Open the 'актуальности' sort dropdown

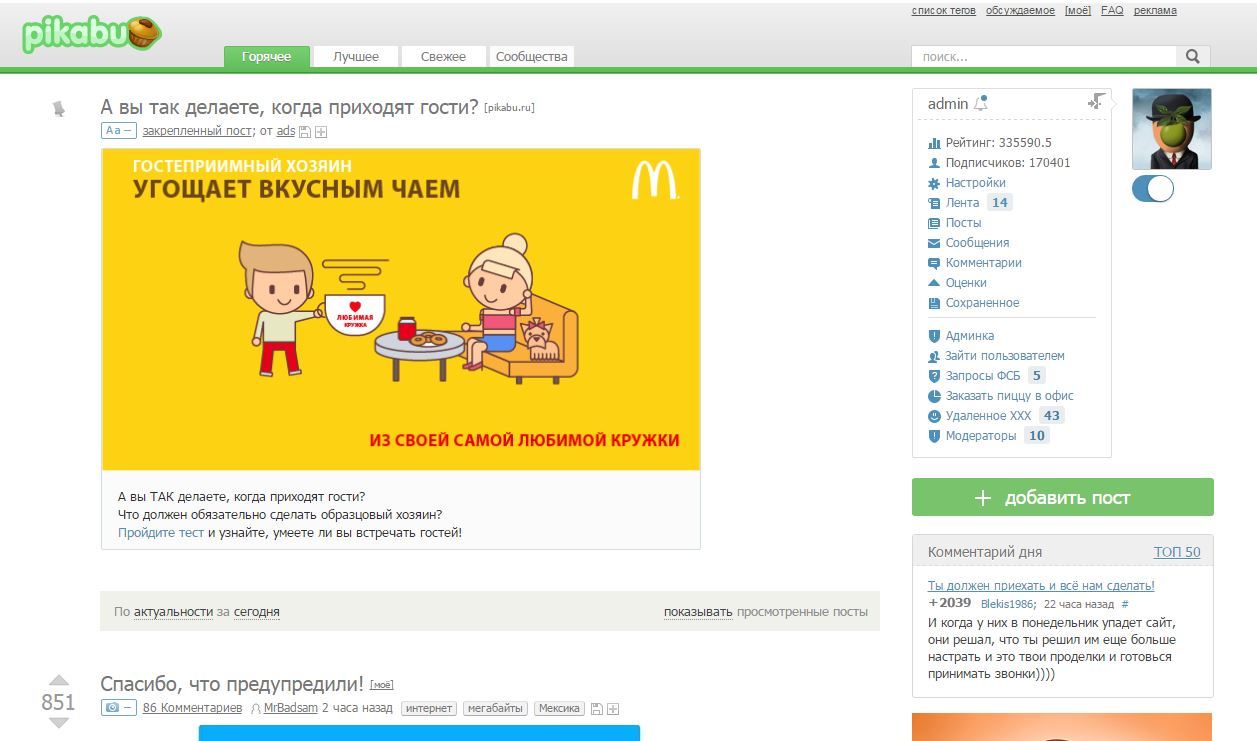(173, 612)
